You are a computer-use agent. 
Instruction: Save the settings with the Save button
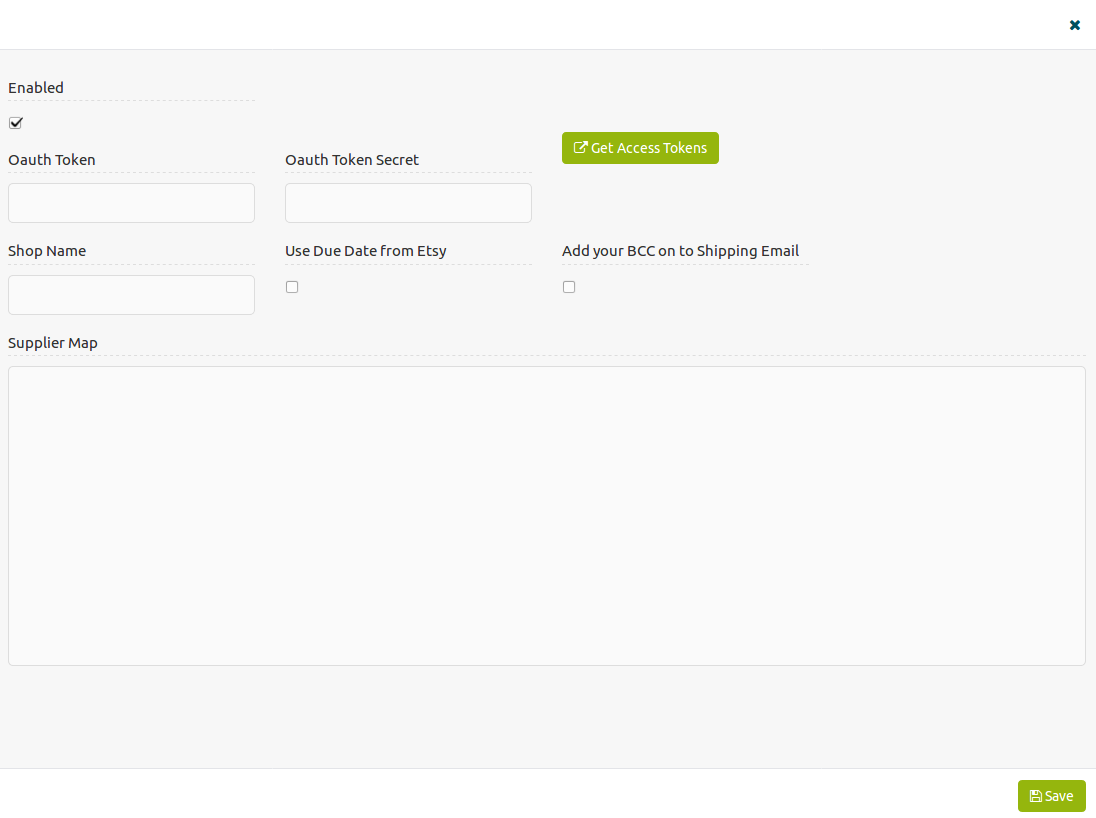[1051, 796]
